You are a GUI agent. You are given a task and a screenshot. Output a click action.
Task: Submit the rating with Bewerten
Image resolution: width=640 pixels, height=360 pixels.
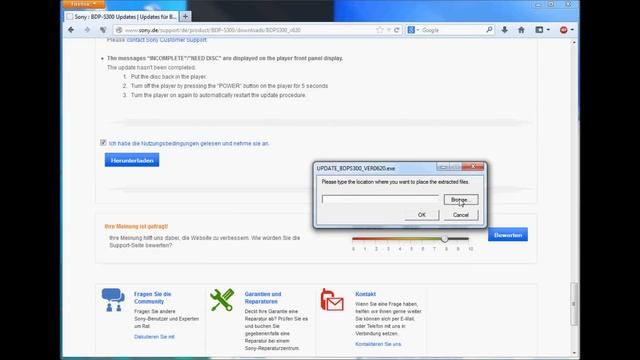tap(508, 235)
